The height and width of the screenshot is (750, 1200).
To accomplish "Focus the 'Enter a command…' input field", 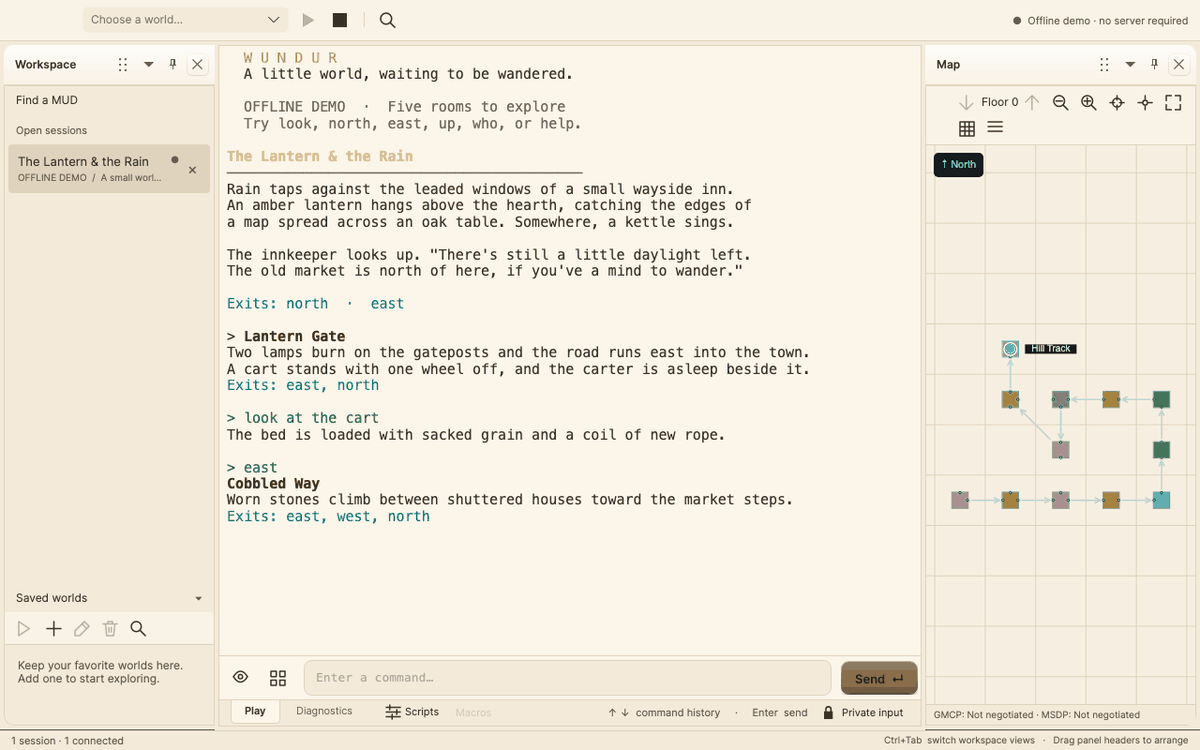I will coord(567,677).
